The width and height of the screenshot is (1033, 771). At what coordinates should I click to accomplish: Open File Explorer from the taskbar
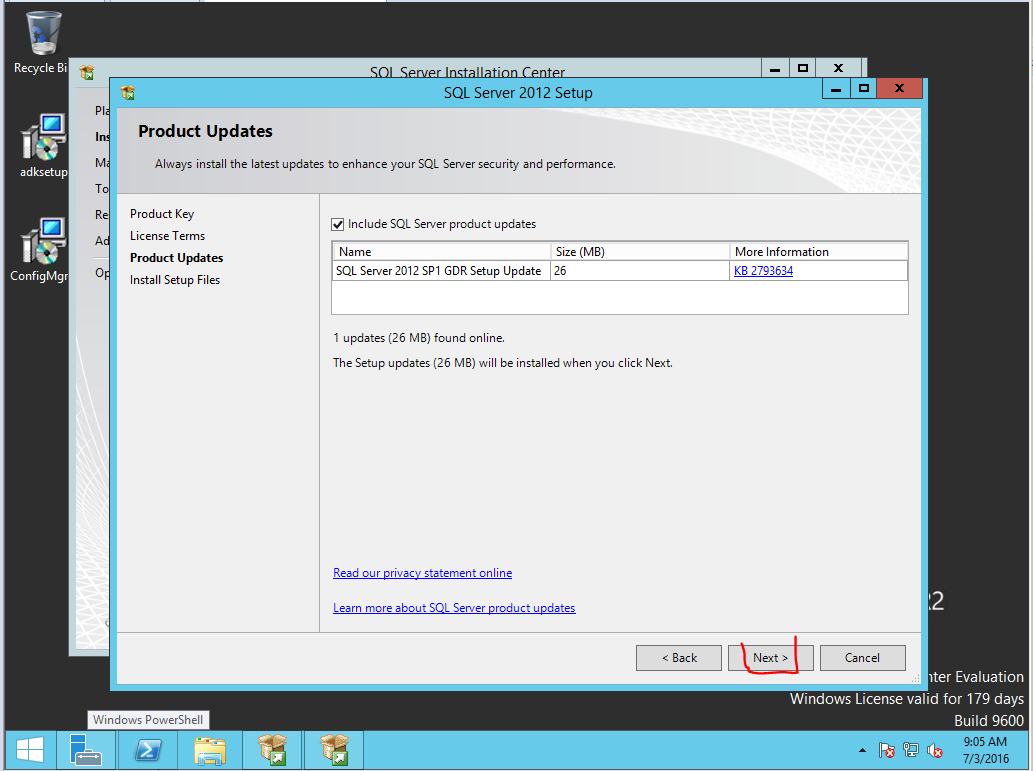(x=210, y=751)
